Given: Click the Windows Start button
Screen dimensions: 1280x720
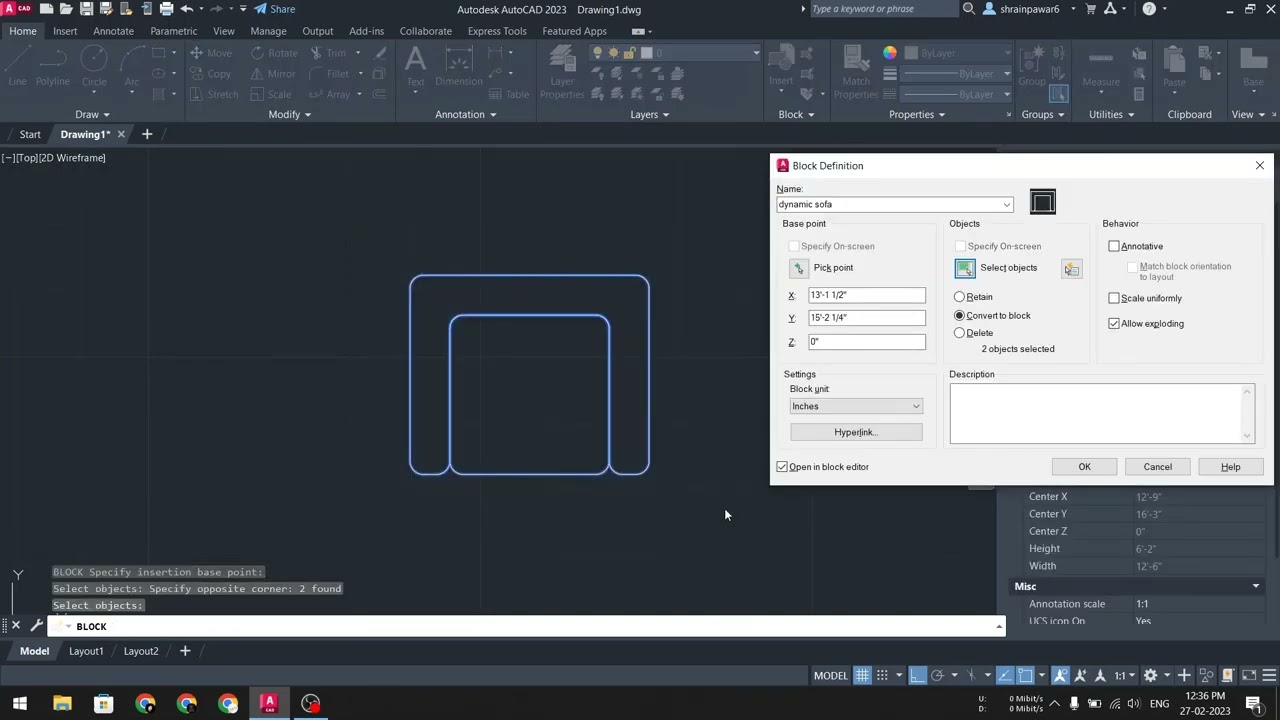Looking at the screenshot, I should coord(20,703).
